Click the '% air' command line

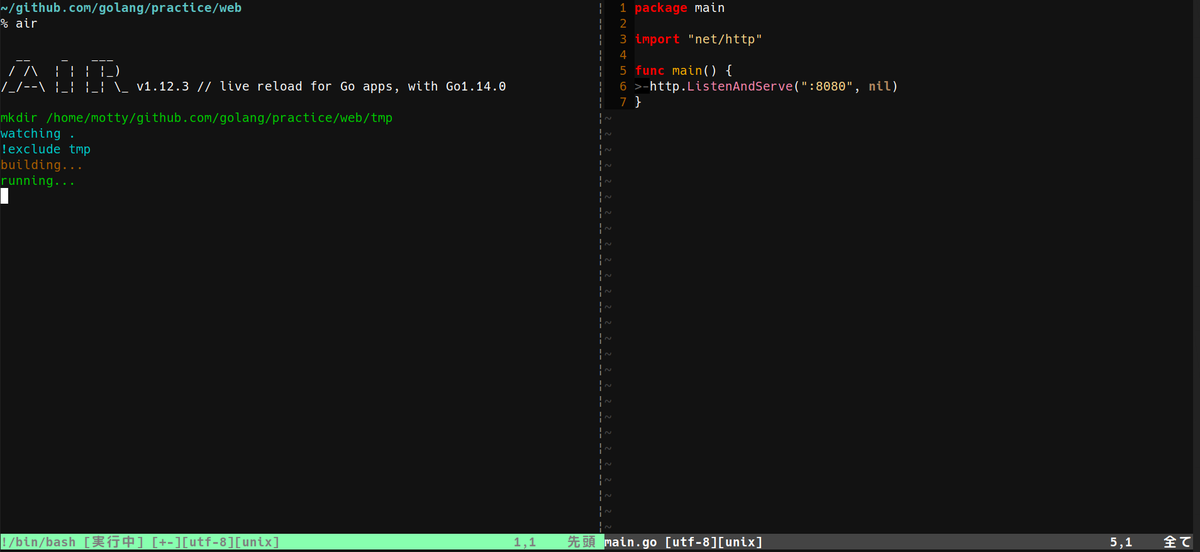(x=19, y=23)
